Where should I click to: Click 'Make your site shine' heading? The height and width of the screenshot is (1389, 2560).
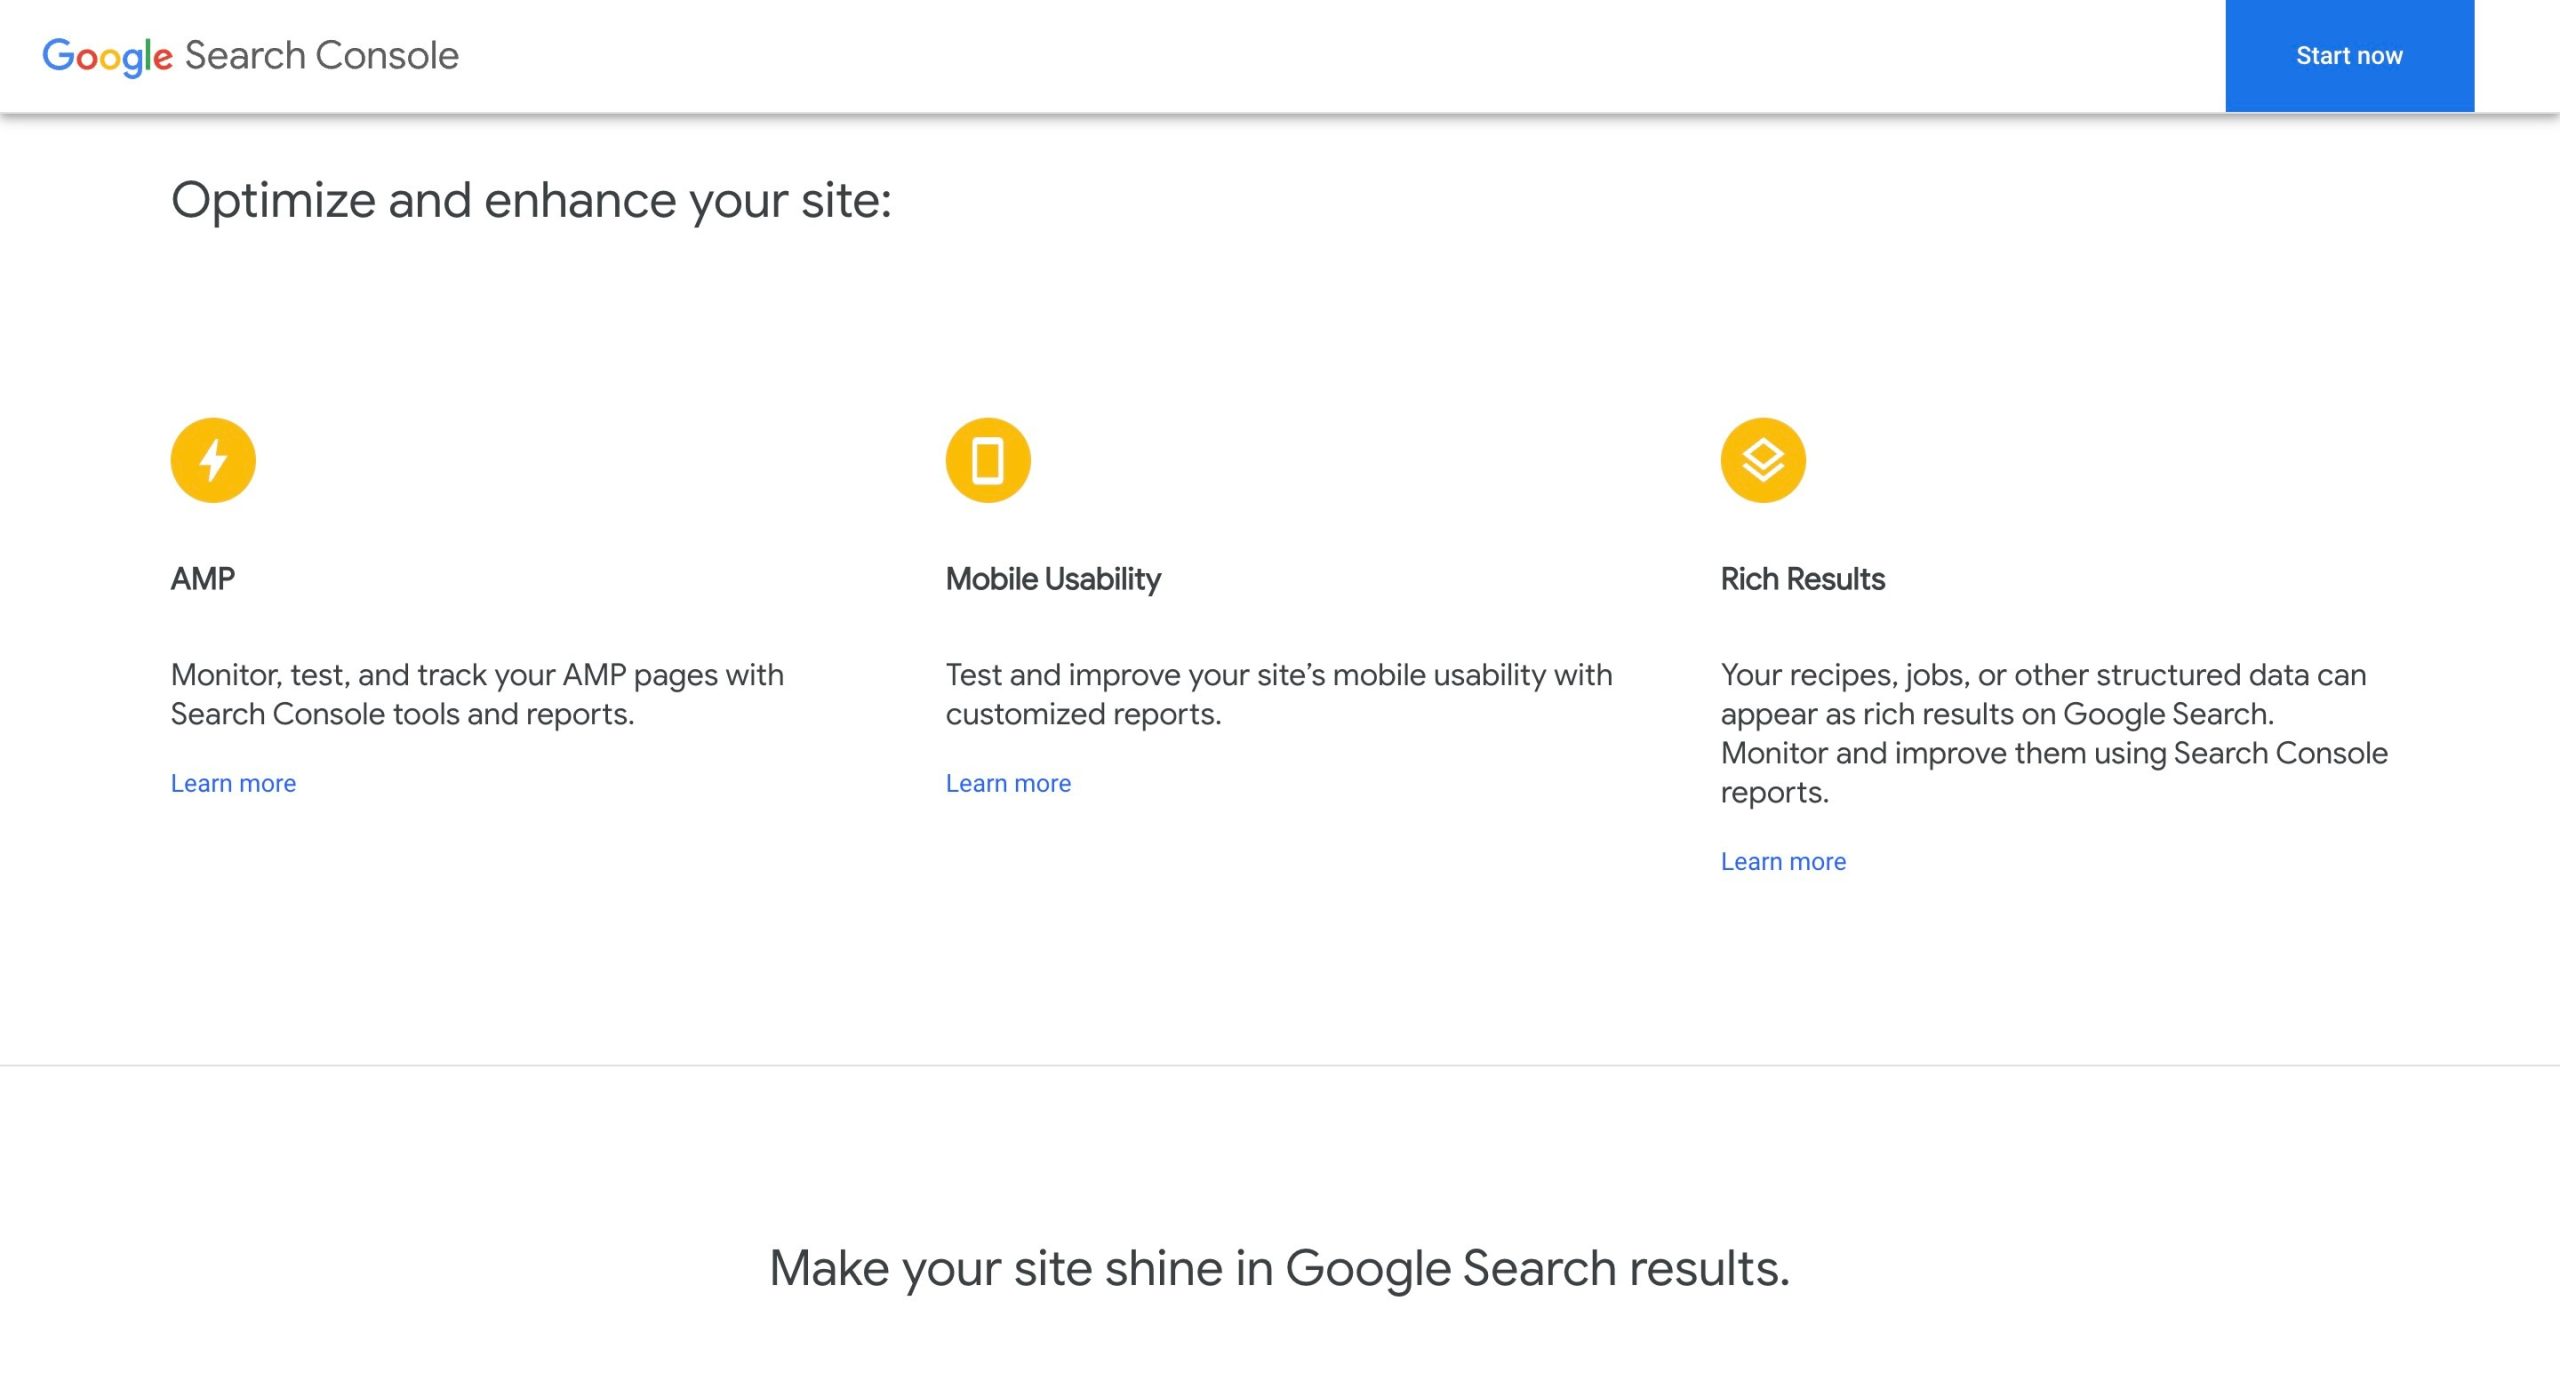[x=1279, y=1269]
